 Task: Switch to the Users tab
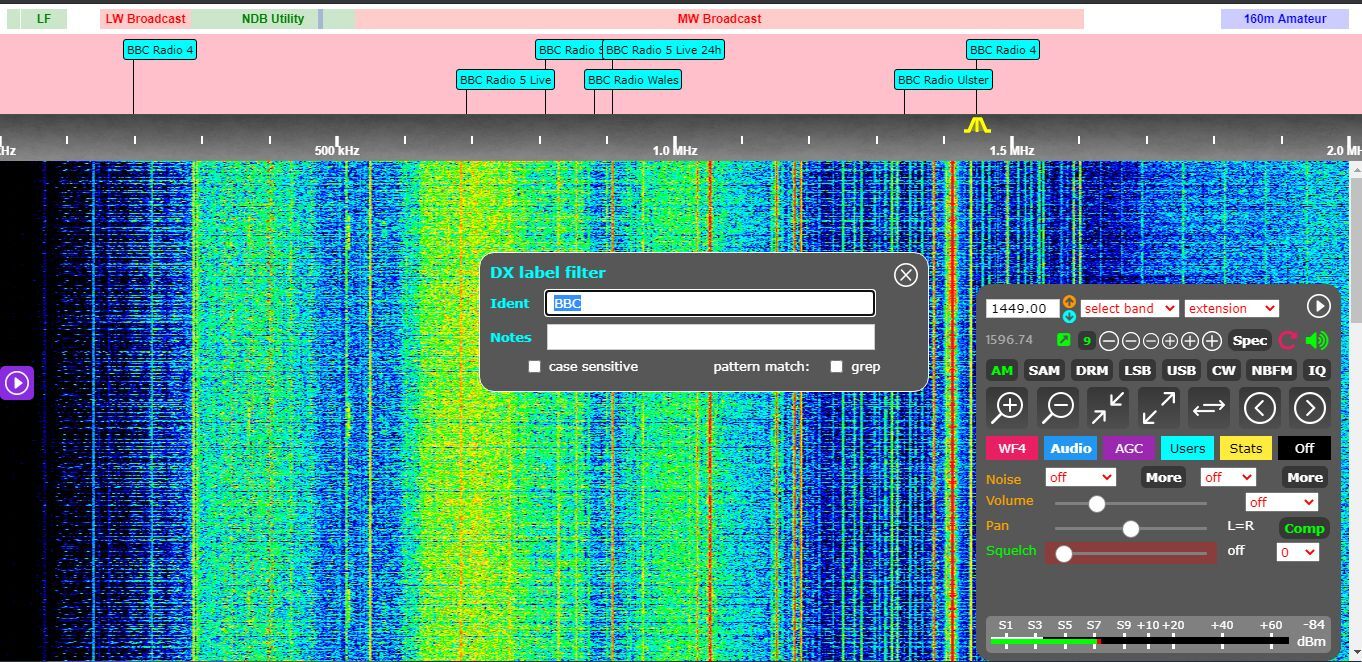pyautogui.click(x=1187, y=448)
